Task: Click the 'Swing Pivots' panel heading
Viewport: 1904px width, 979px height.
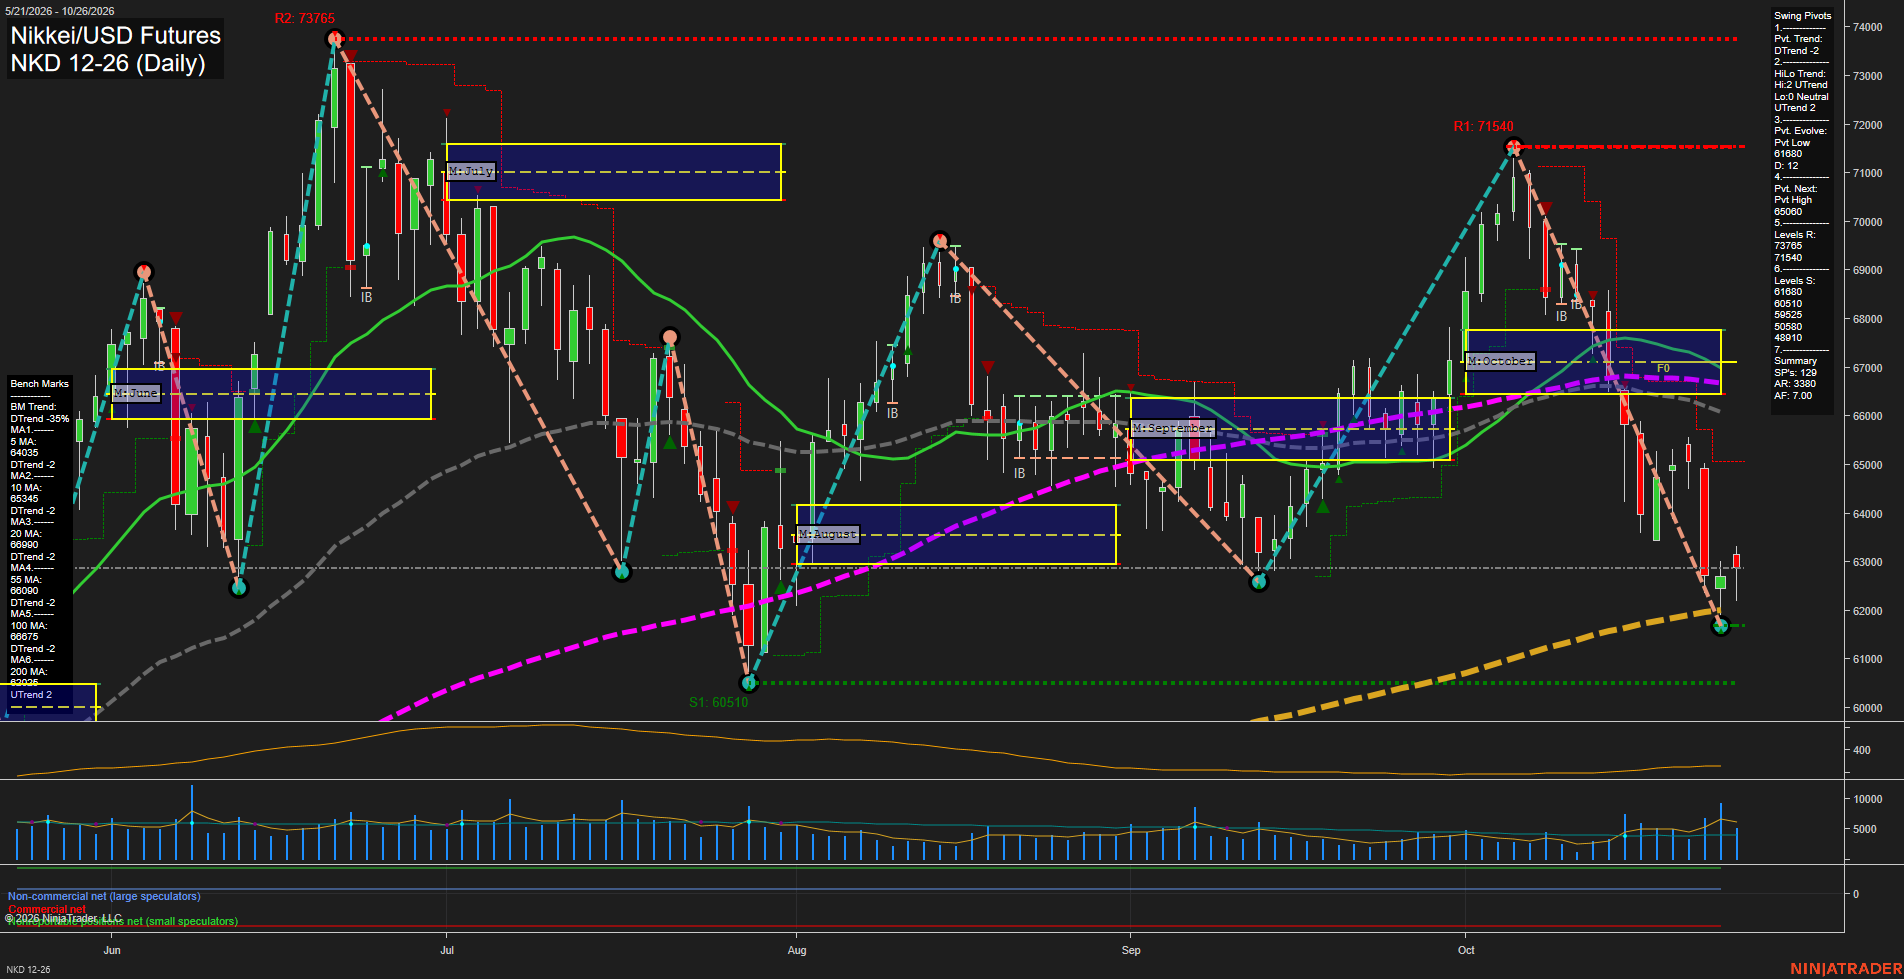Action: click(x=1802, y=16)
